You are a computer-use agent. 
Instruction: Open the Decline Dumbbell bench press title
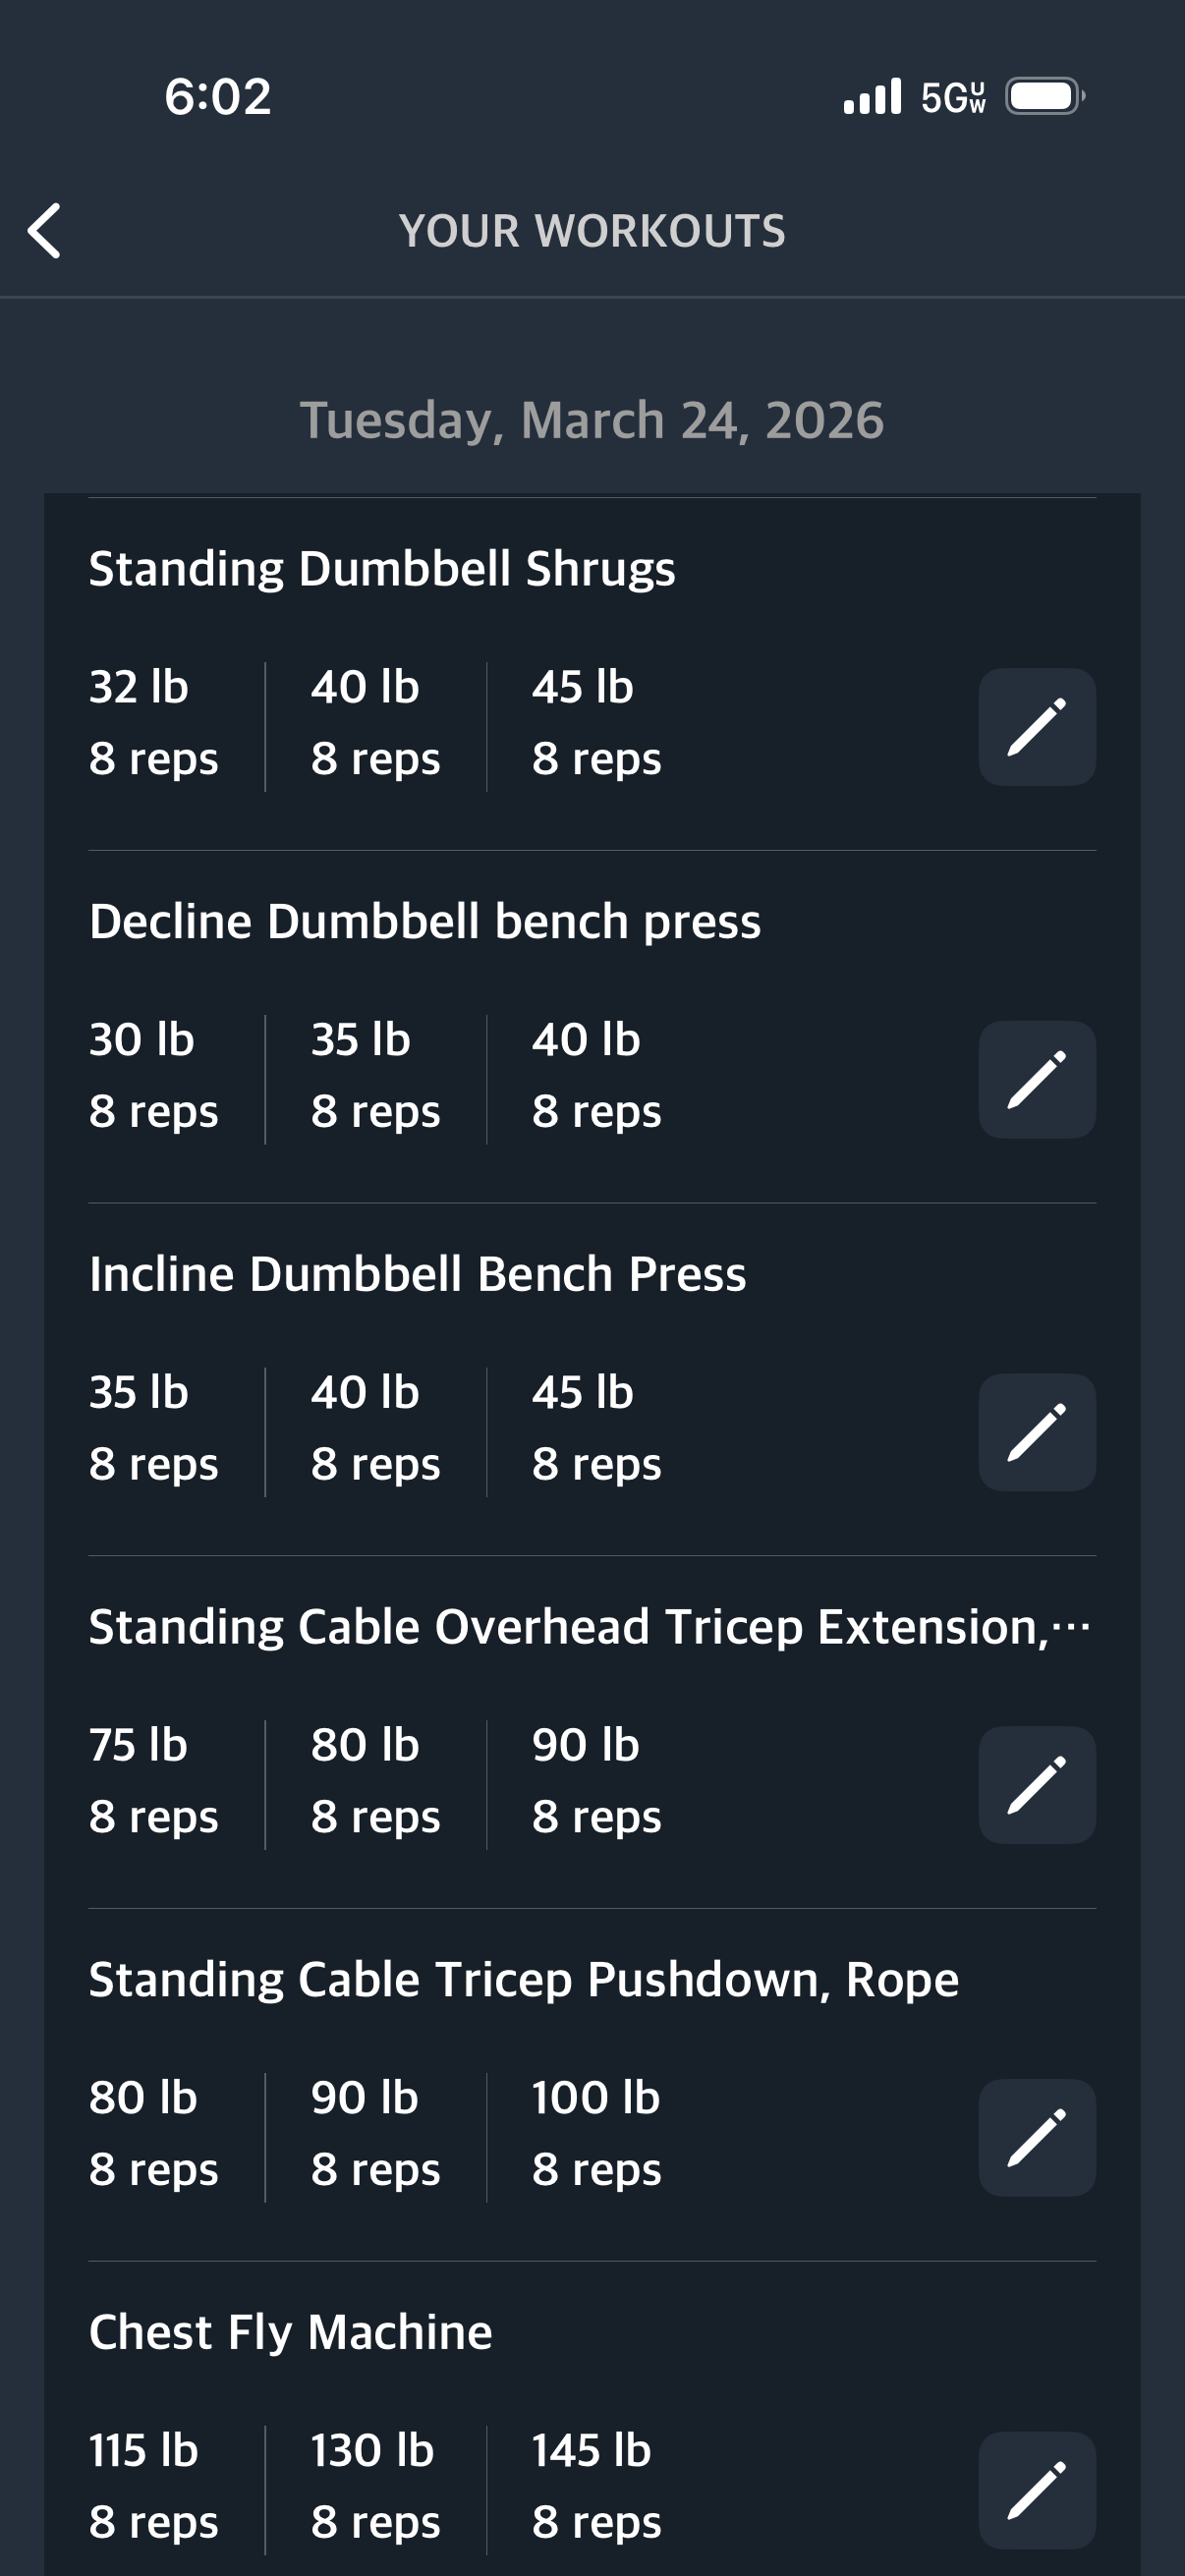[425, 921]
